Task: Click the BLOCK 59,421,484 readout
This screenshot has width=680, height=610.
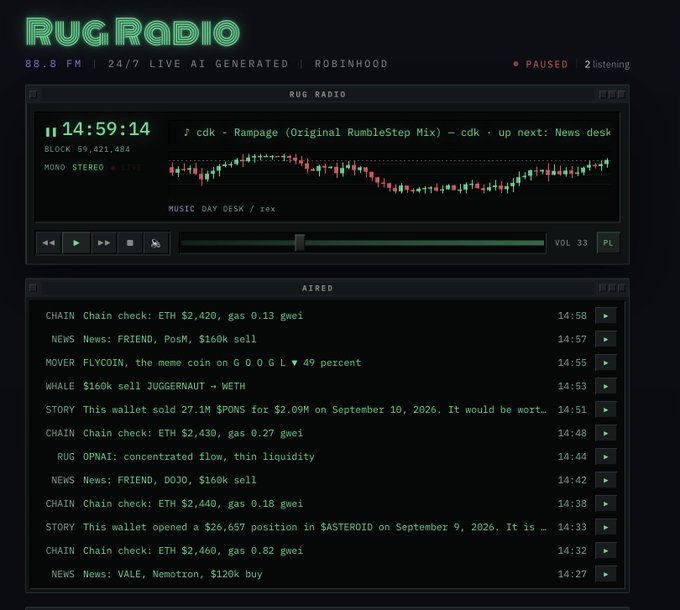Action: pos(87,149)
